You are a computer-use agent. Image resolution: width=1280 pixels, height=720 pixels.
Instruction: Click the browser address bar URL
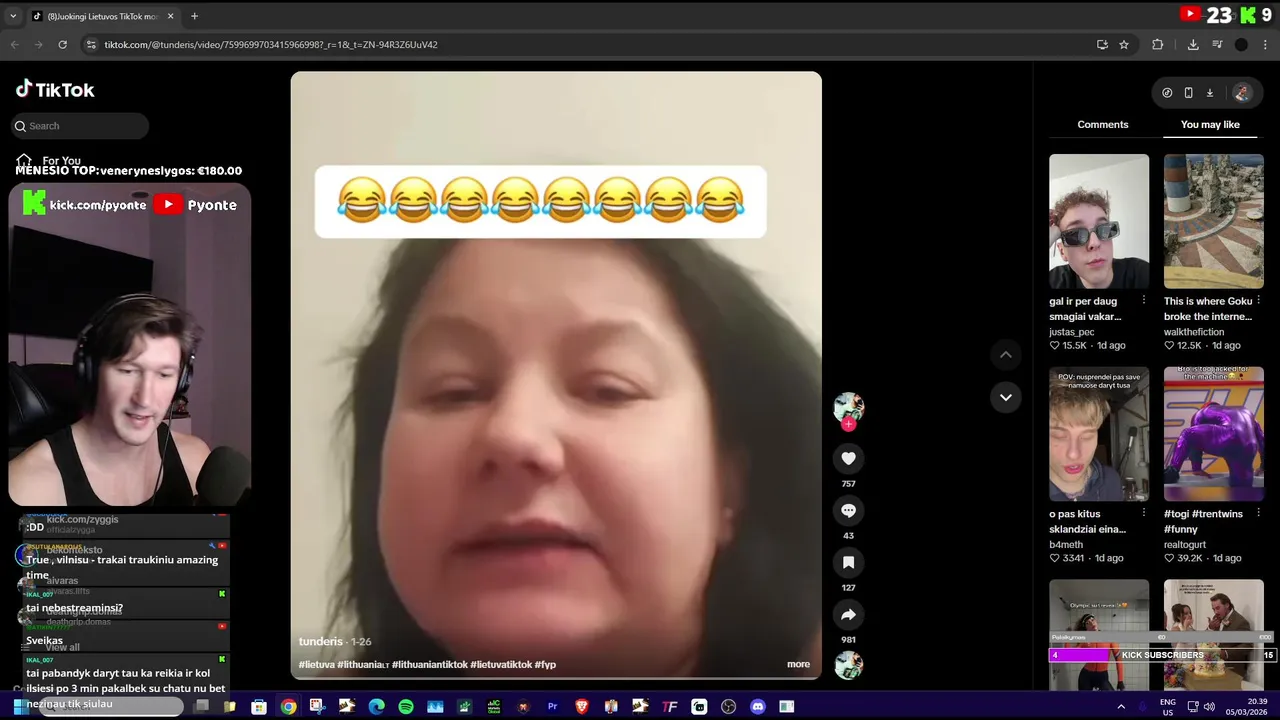click(x=271, y=44)
